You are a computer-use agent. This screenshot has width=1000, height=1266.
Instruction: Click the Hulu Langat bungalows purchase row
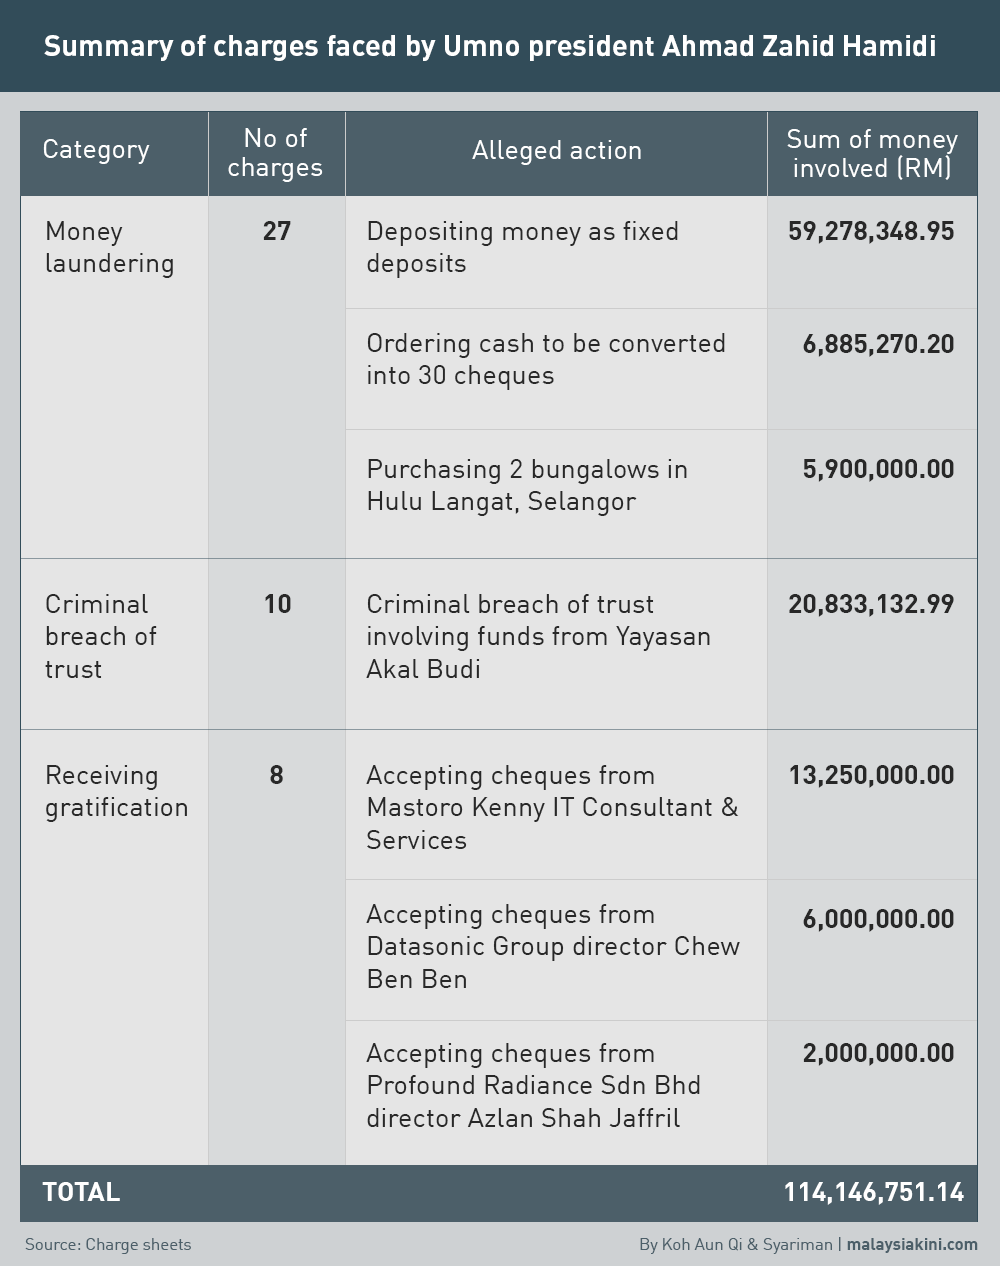pyautogui.click(x=661, y=494)
